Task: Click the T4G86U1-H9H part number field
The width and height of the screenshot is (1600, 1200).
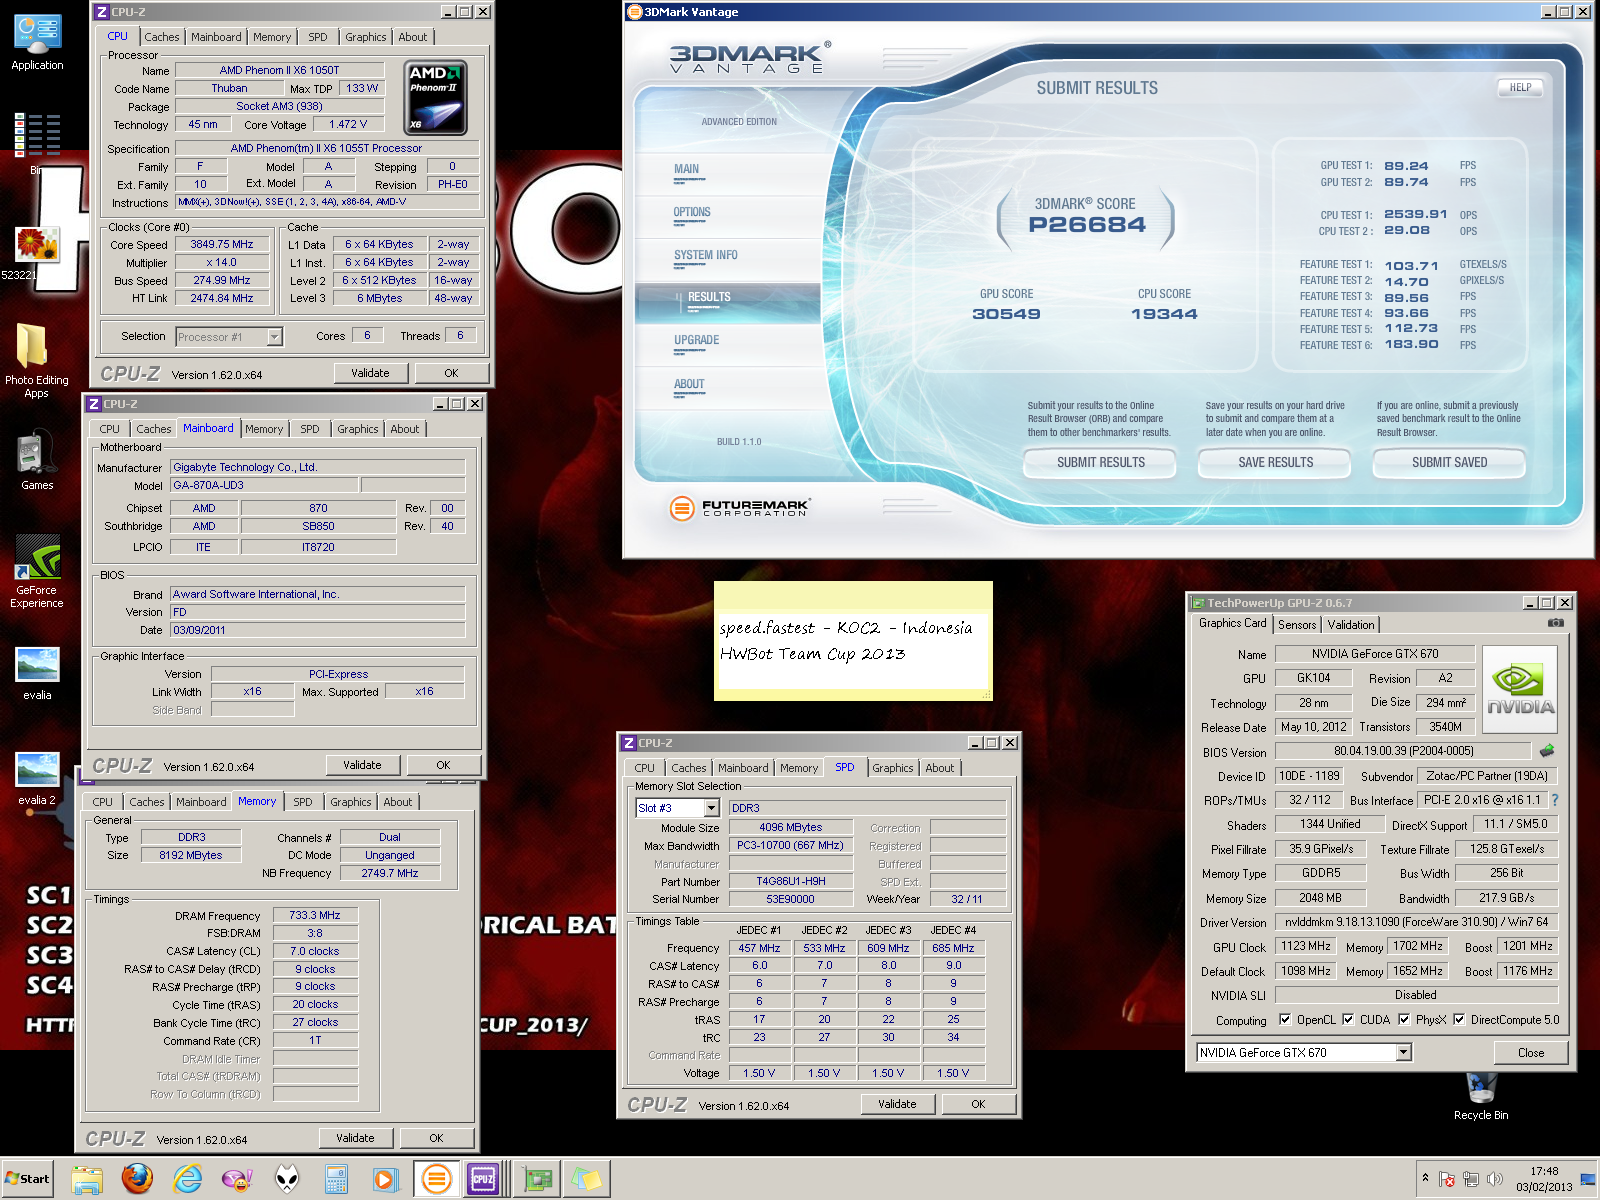Action: pyautogui.click(x=791, y=881)
